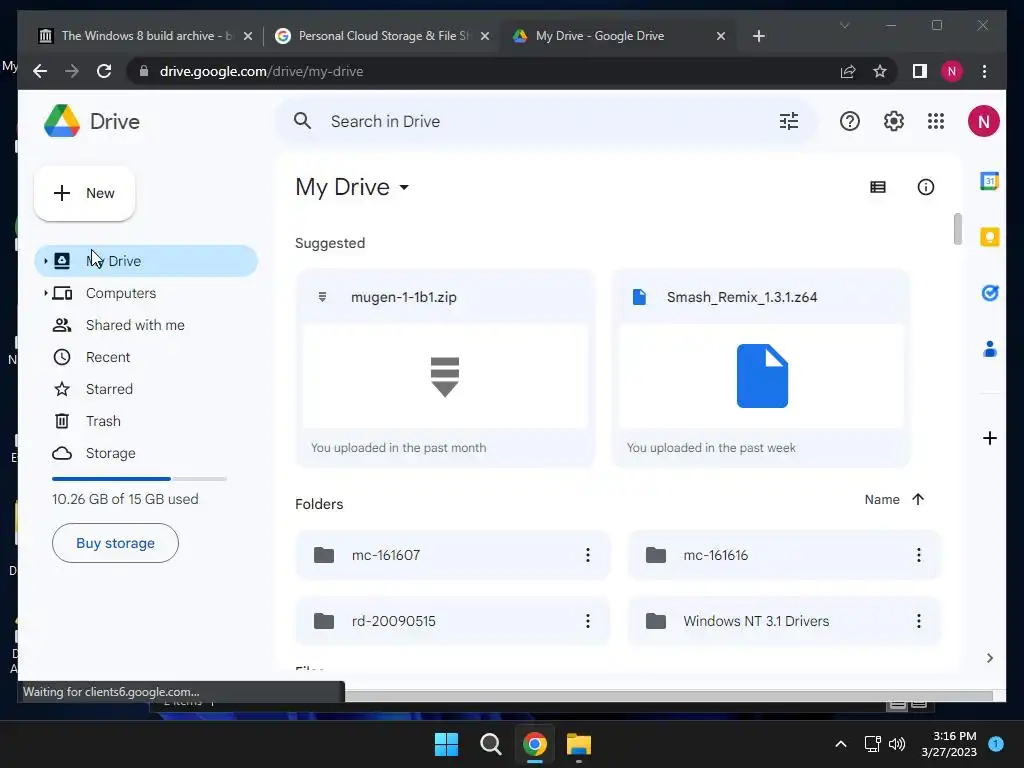1024x768 pixels.
Task: Open more actions for mc-161616
Action: [919, 555]
